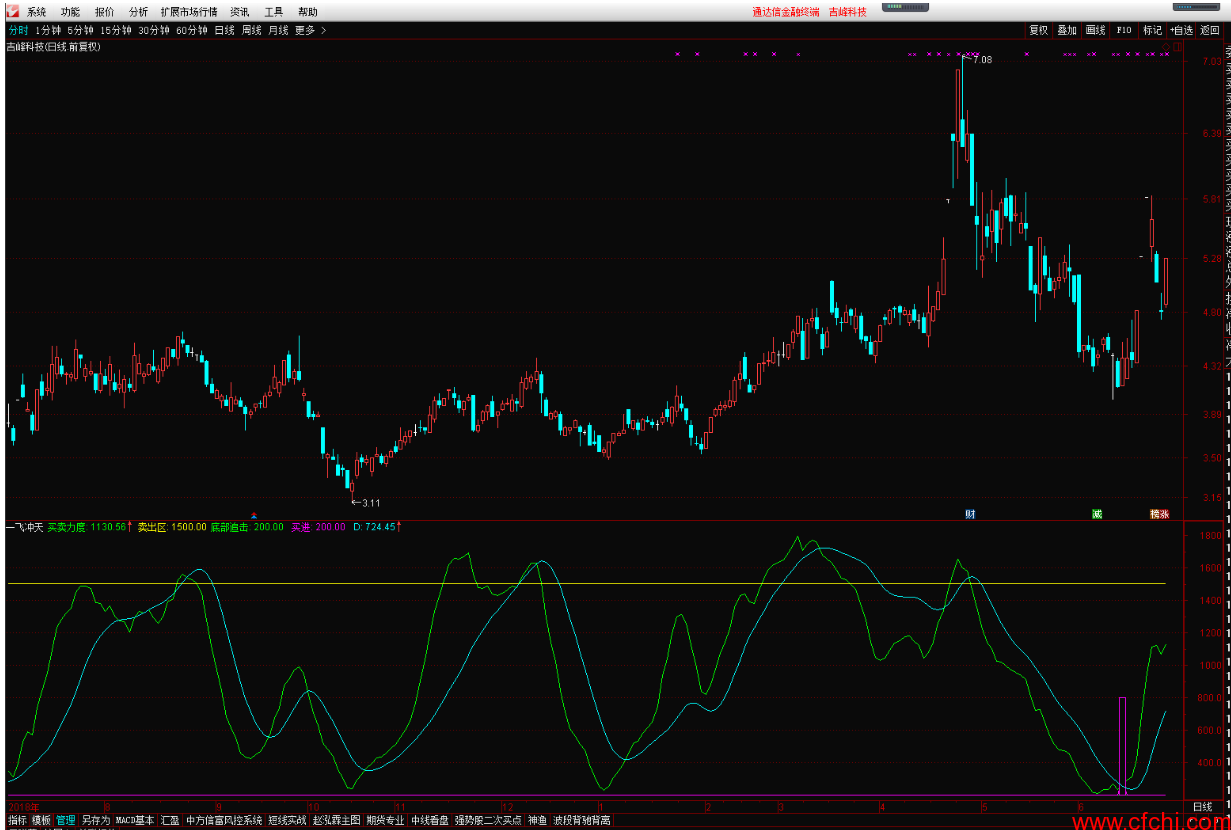Click the 财 marker badge on the chart
The height and width of the screenshot is (830, 1231).
pyautogui.click(x=969, y=514)
